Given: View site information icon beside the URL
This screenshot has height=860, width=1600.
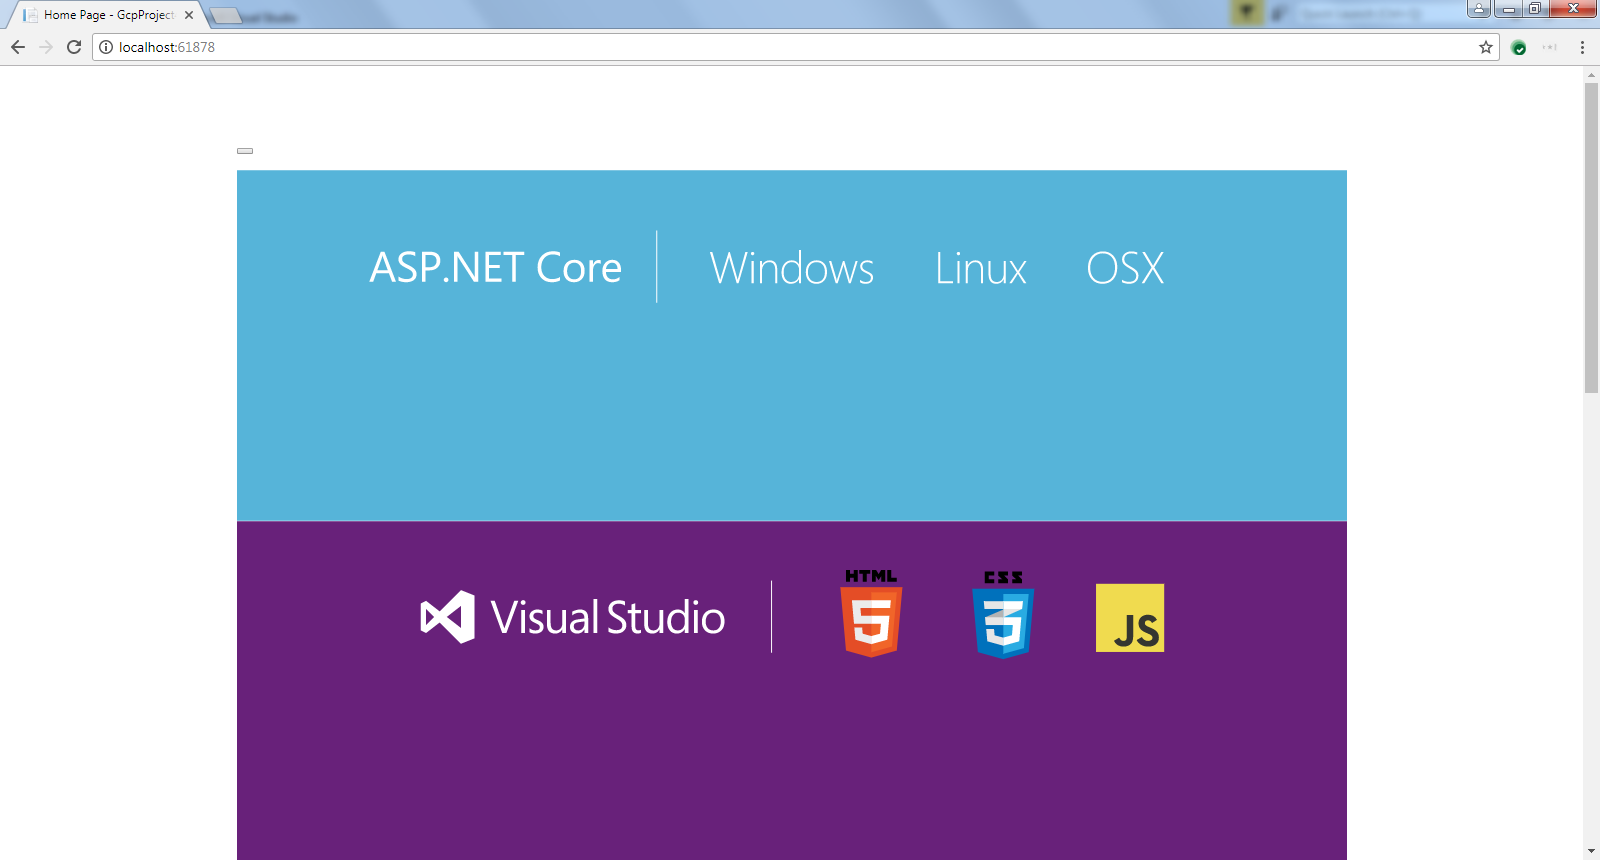Looking at the screenshot, I should point(106,47).
